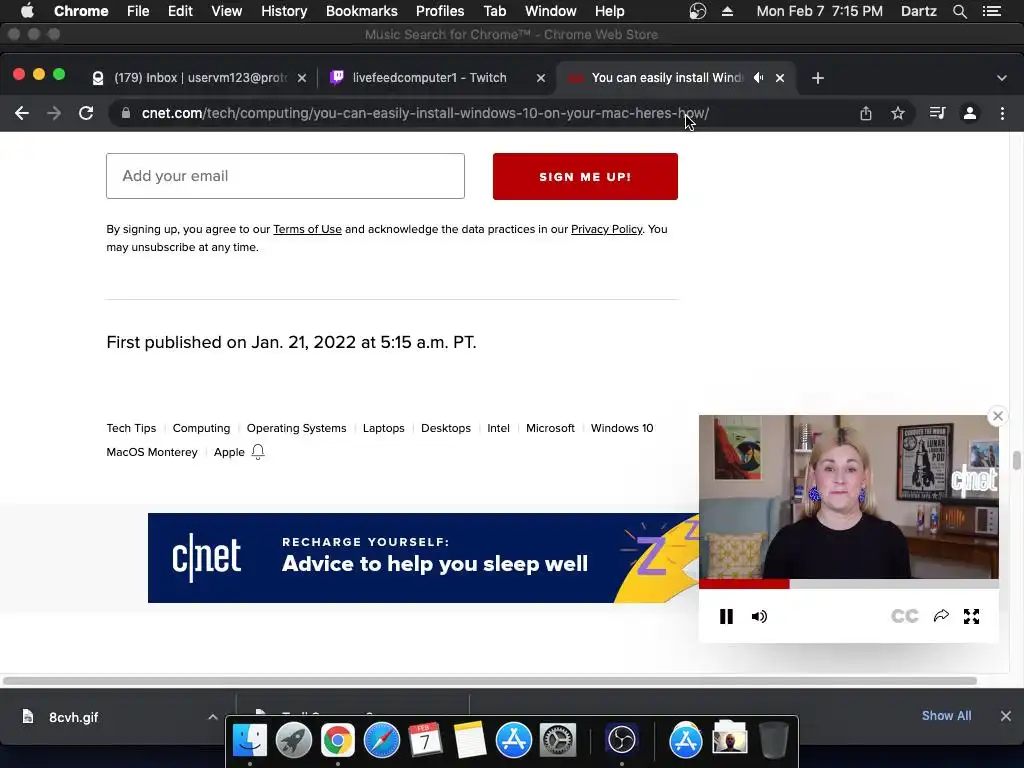The height and width of the screenshot is (768, 1024).
Task: Click the vertical scrollbar thumb
Action: pos(1016,460)
